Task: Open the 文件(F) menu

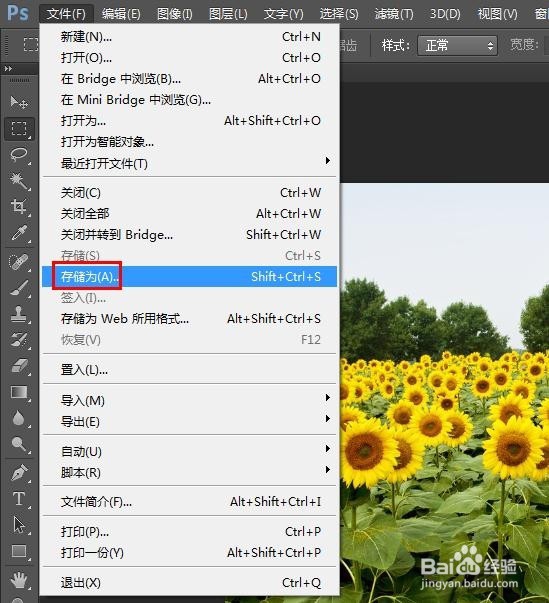Action: [66, 14]
